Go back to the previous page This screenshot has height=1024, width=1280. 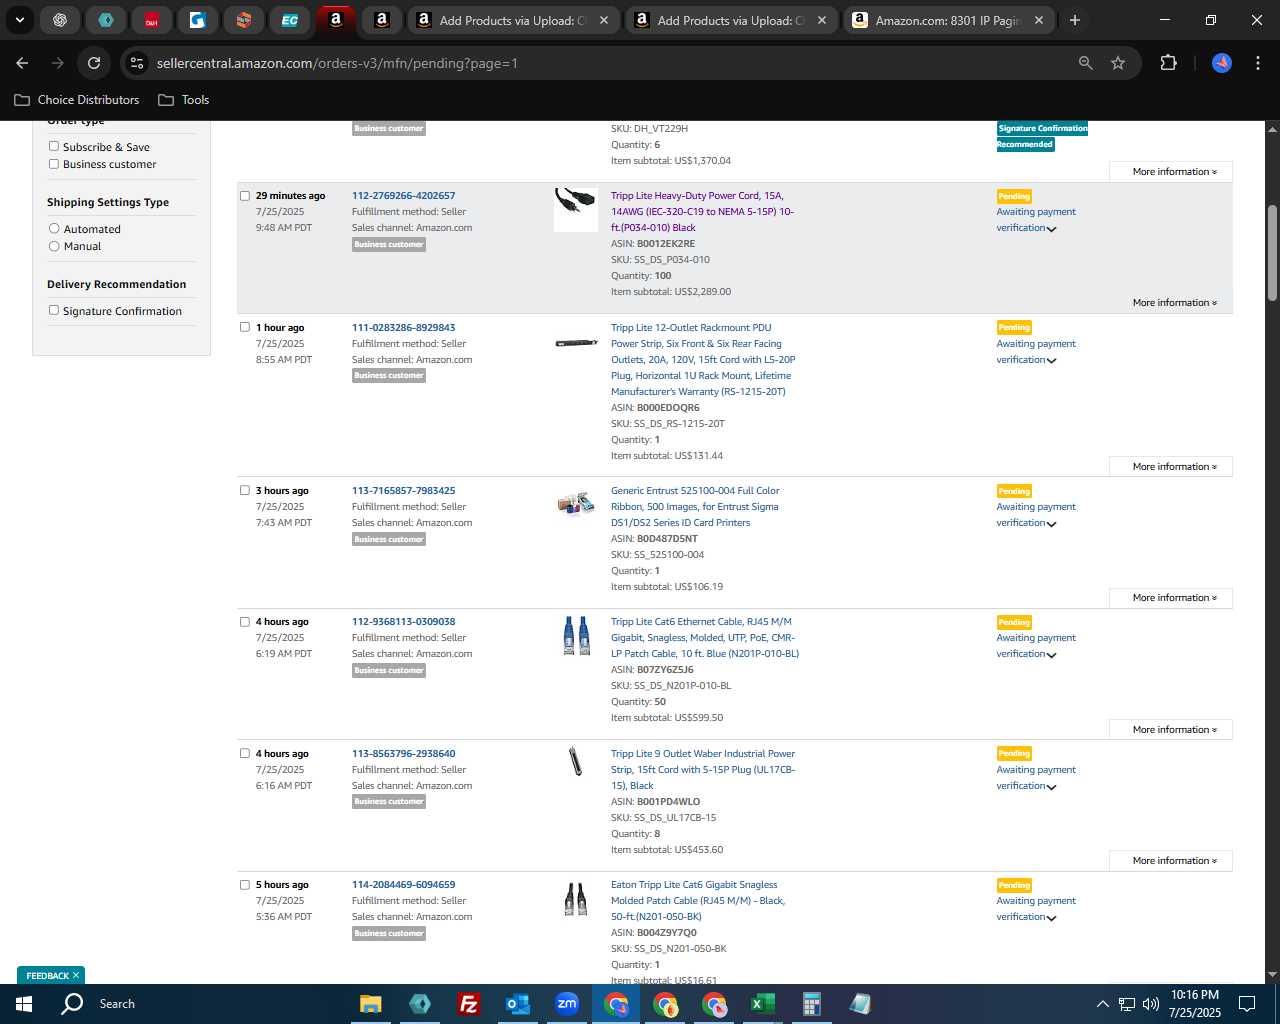(22, 63)
